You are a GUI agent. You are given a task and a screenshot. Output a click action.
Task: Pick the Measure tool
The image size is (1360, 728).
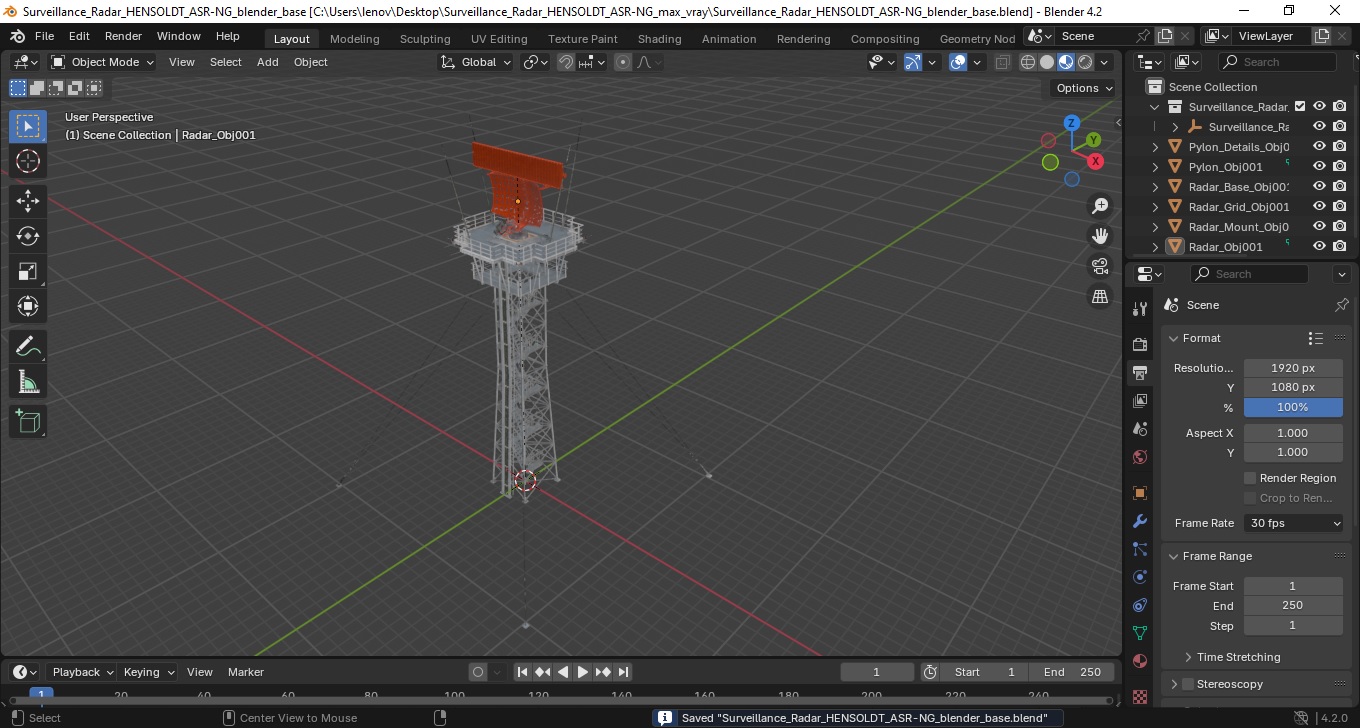pos(28,382)
